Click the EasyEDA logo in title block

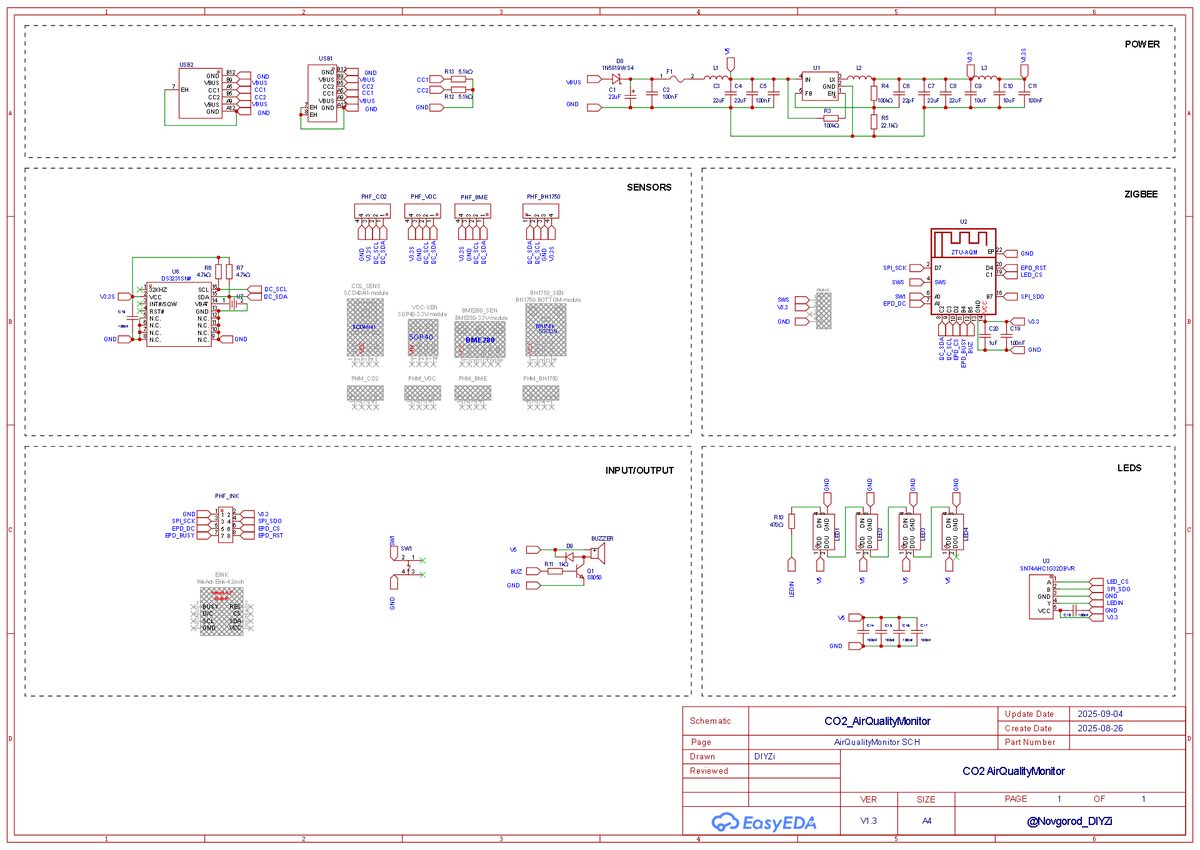764,822
